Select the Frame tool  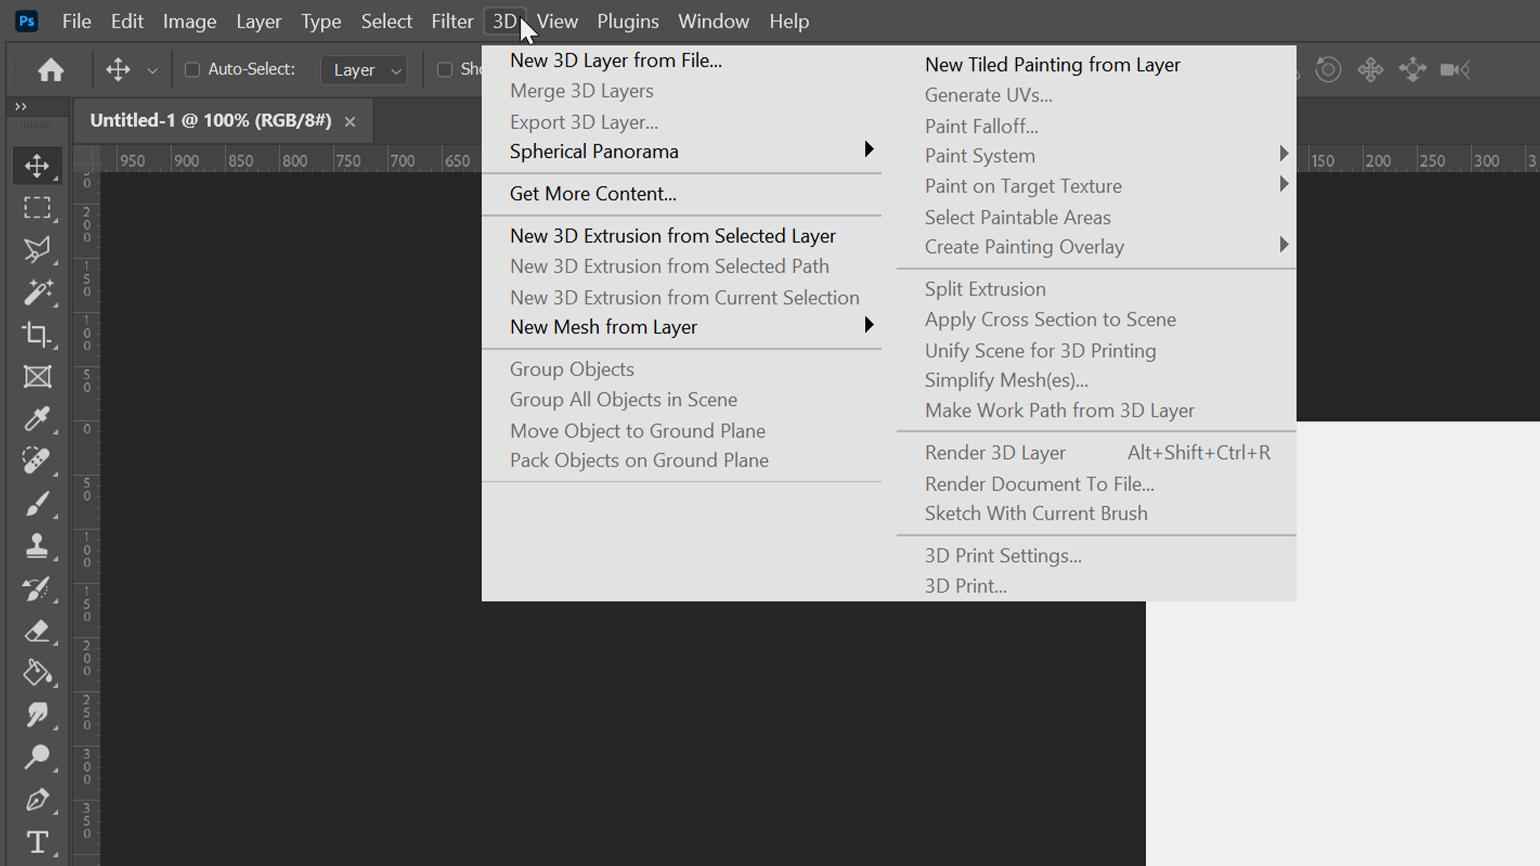[37, 376]
